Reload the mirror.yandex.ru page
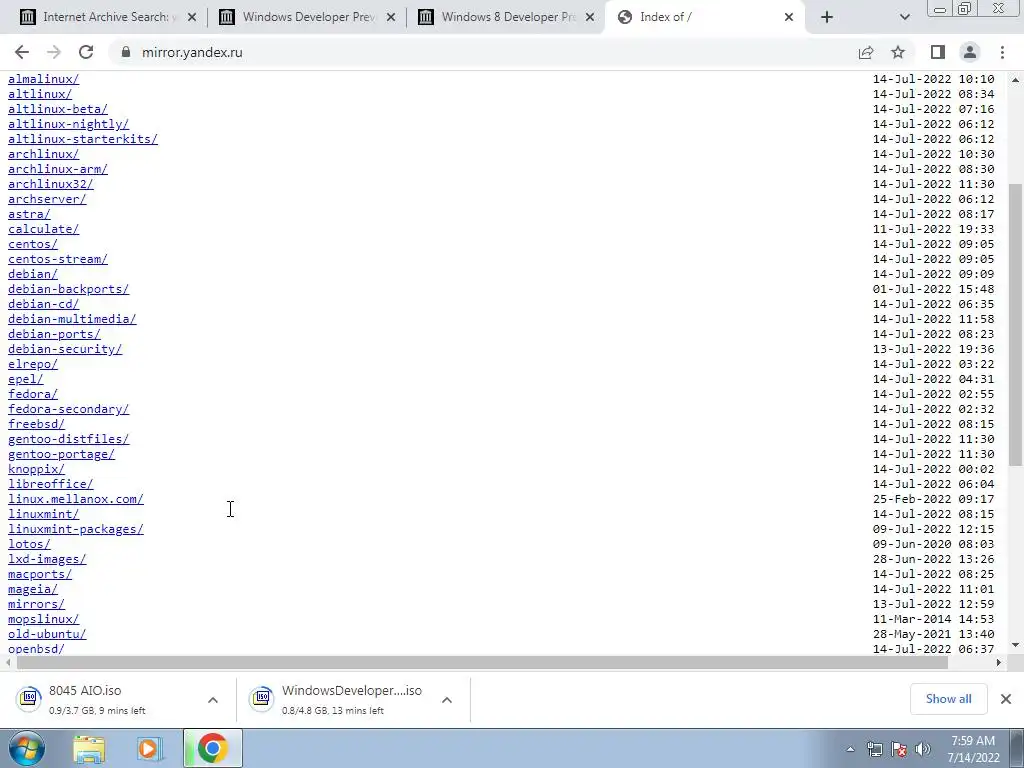The height and width of the screenshot is (768, 1024). click(x=86, y=52)
